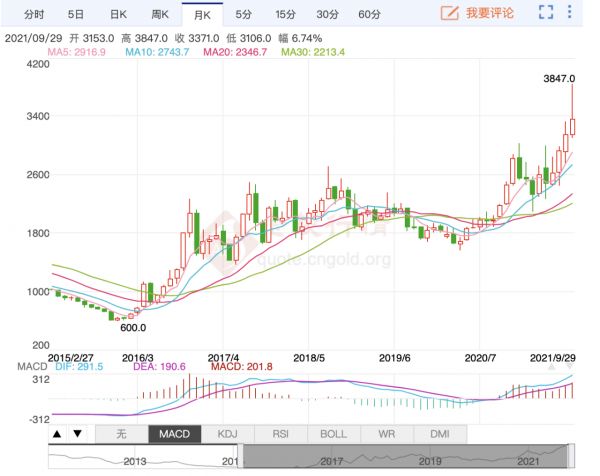The width and height of the screenshot is (600, 476).
Task: Click the comment pencil icon
Action: point(450,14)
